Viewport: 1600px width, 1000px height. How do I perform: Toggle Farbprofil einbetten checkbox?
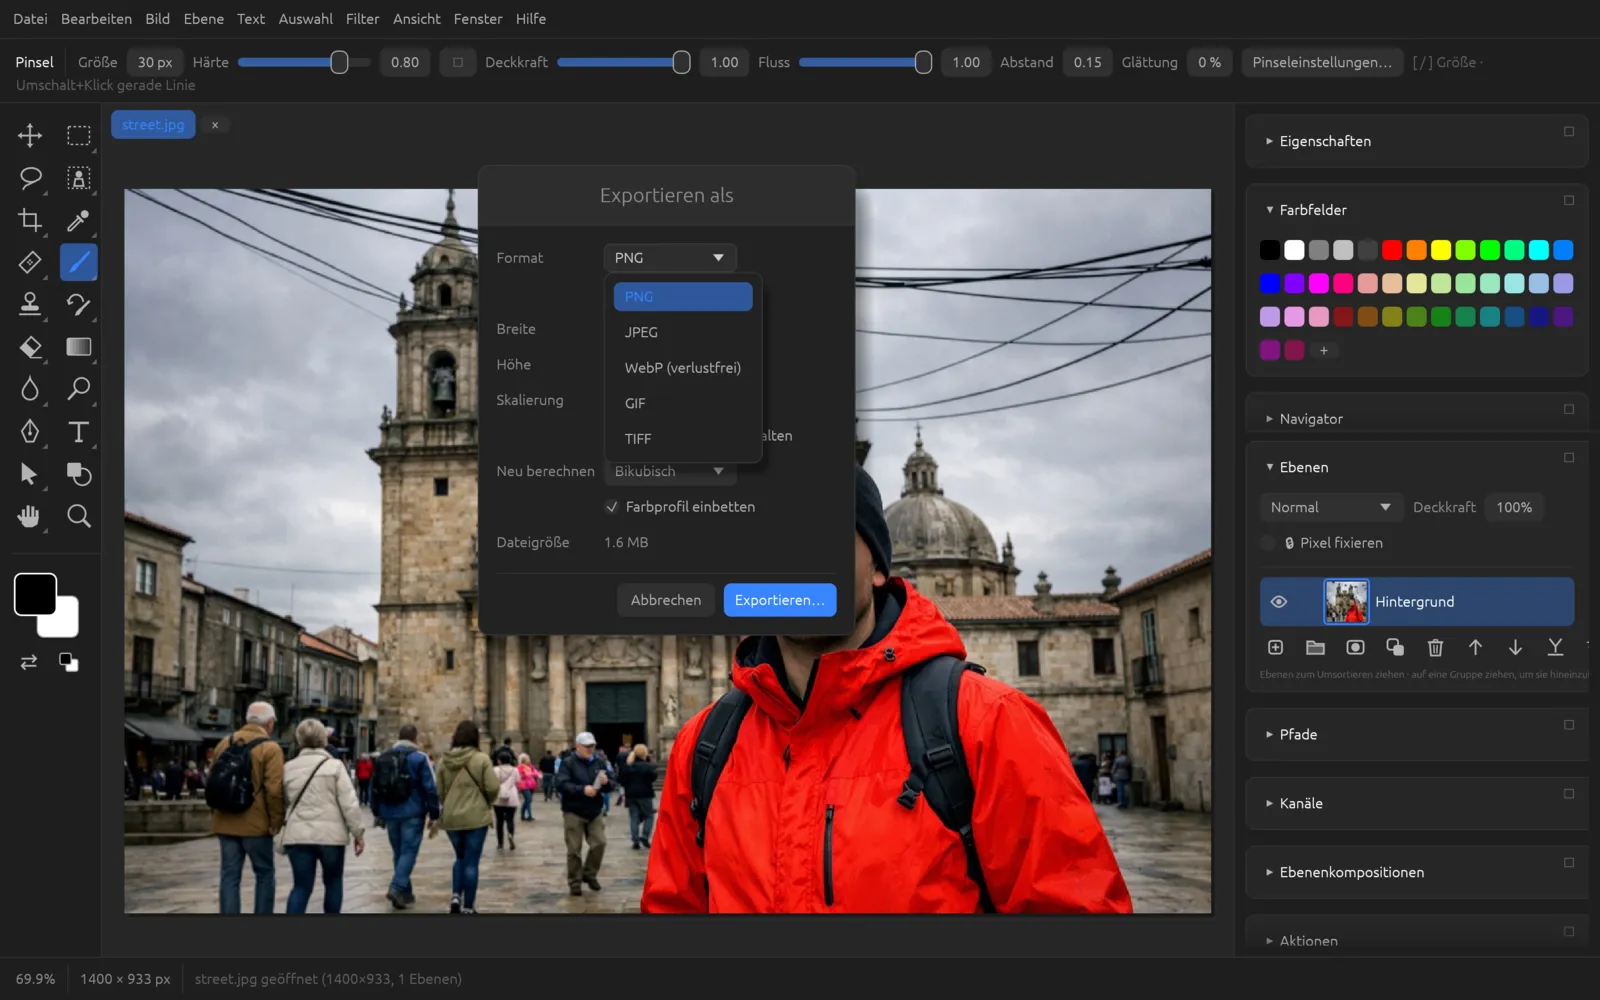612,507
